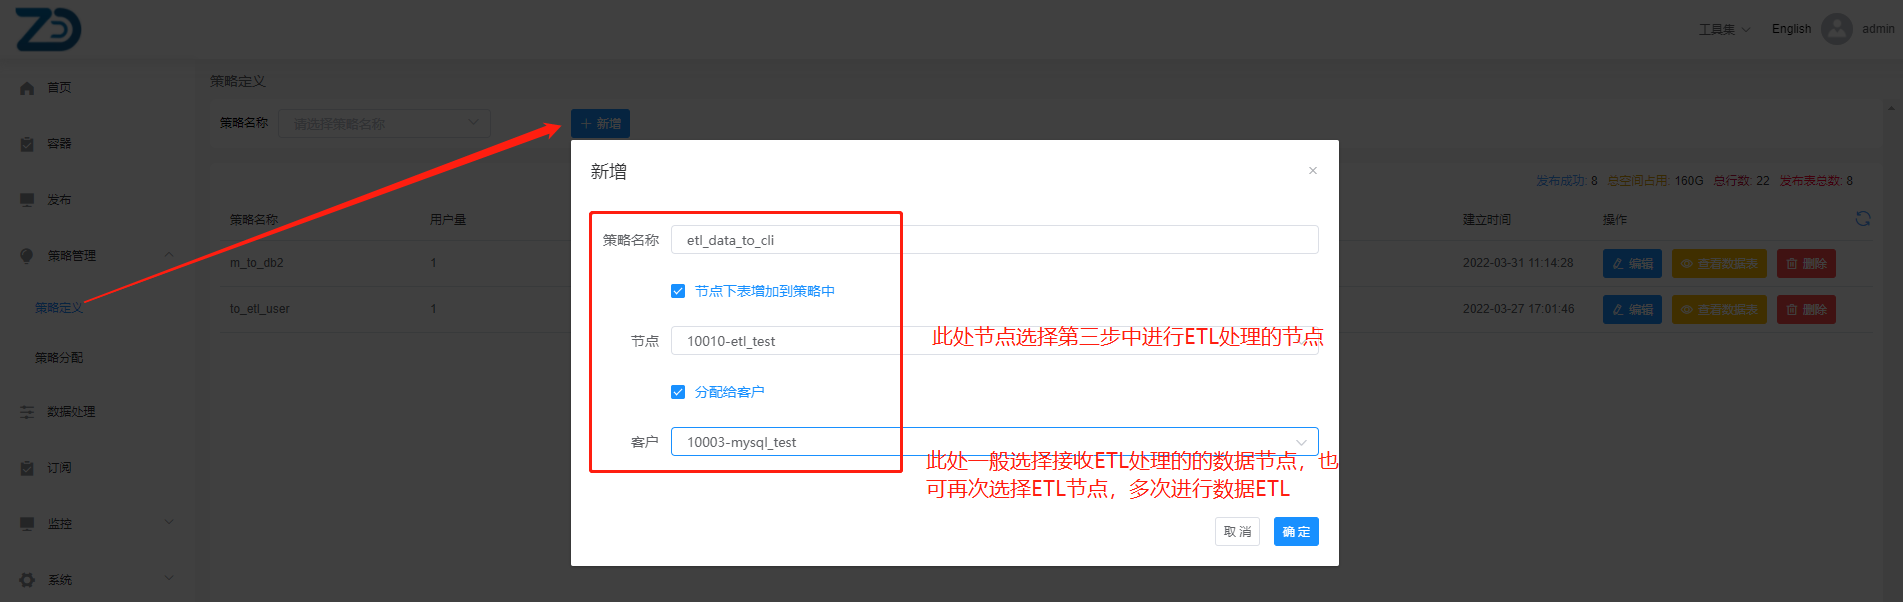
Task: Expand the 监控 sidebar submenu
Action: [168, 522]
